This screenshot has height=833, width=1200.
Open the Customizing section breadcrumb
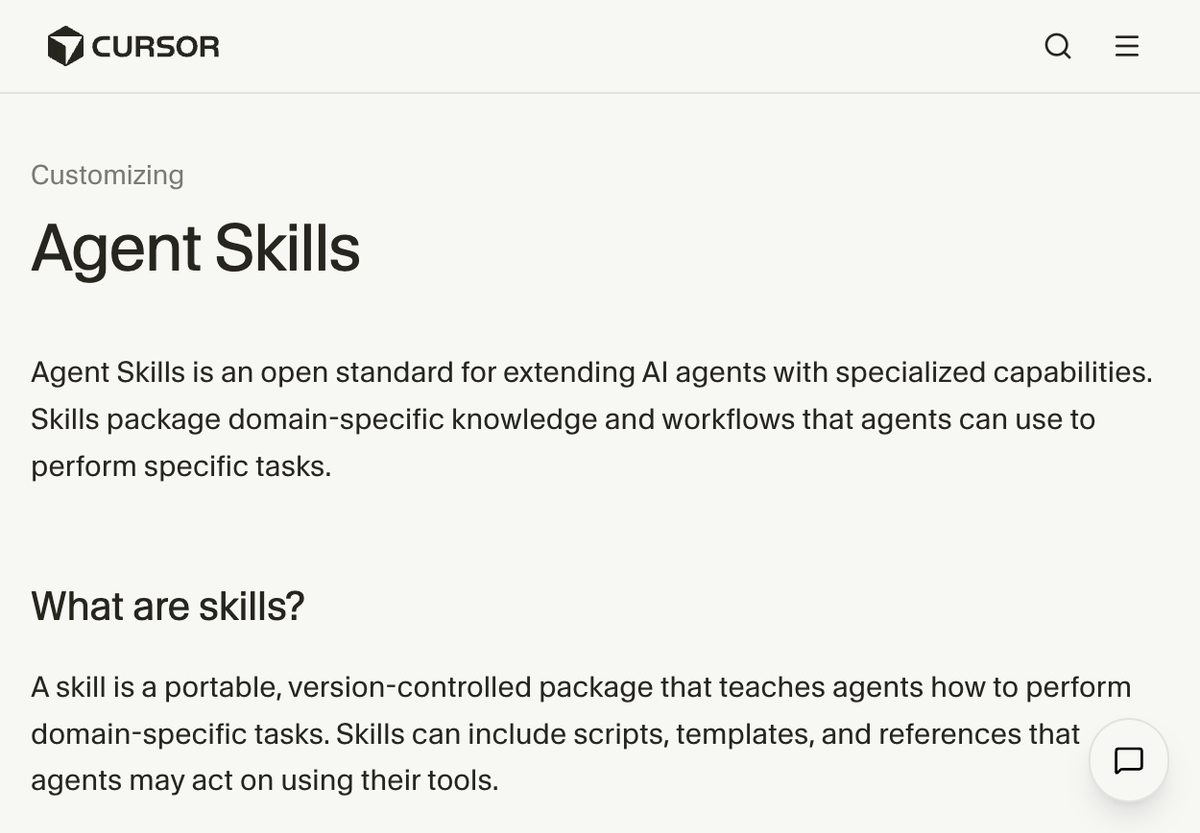pos(107,175)
